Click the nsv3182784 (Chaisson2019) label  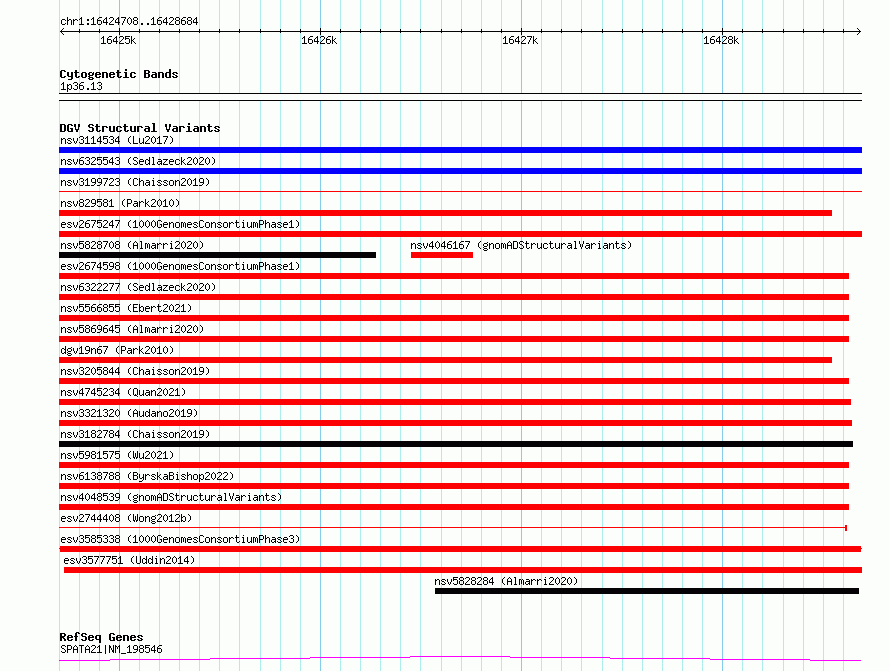[135, 434]
